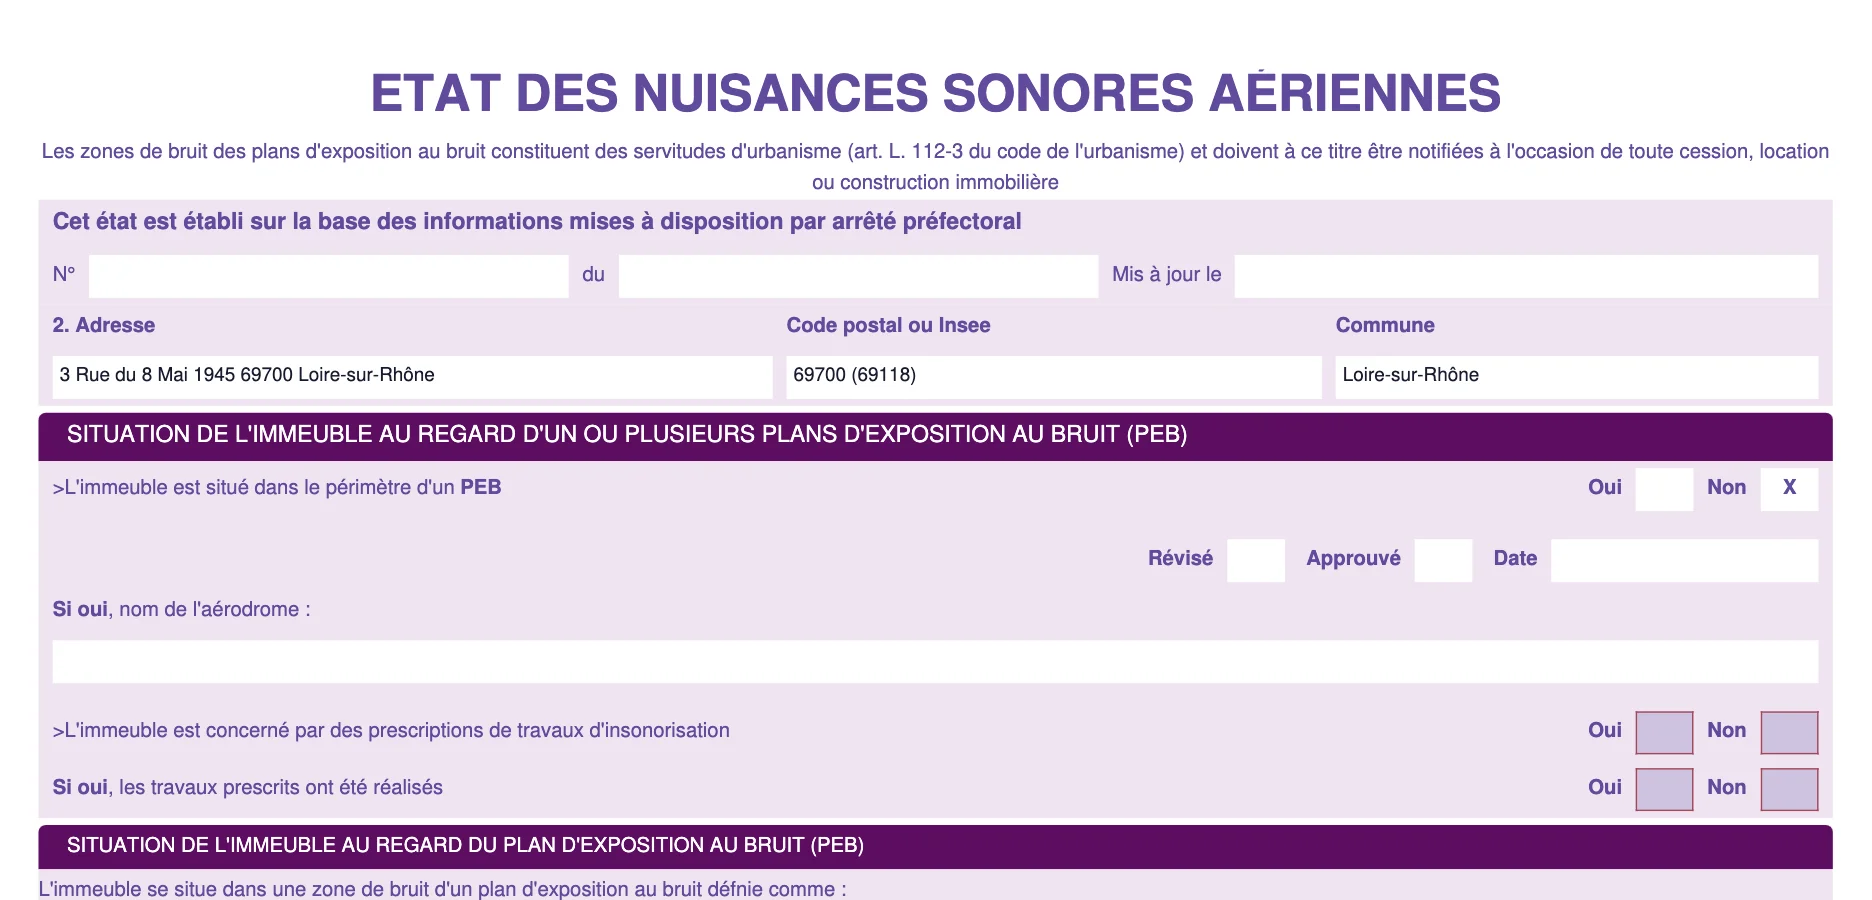The width and height of the screenshot is (1872, 900).
Task: Click the arrêté préfectoral N° input field
Action: (x=328, y=276)
